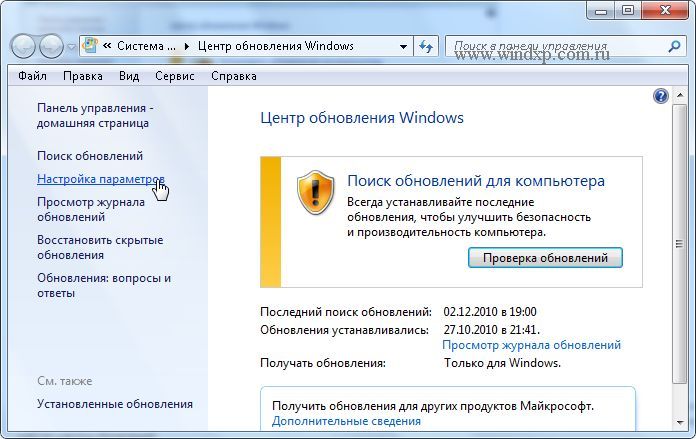This screenshot has height=439, width=696.
Task: Click Установленные обновления in the sidebar
Action: point(115,404)
